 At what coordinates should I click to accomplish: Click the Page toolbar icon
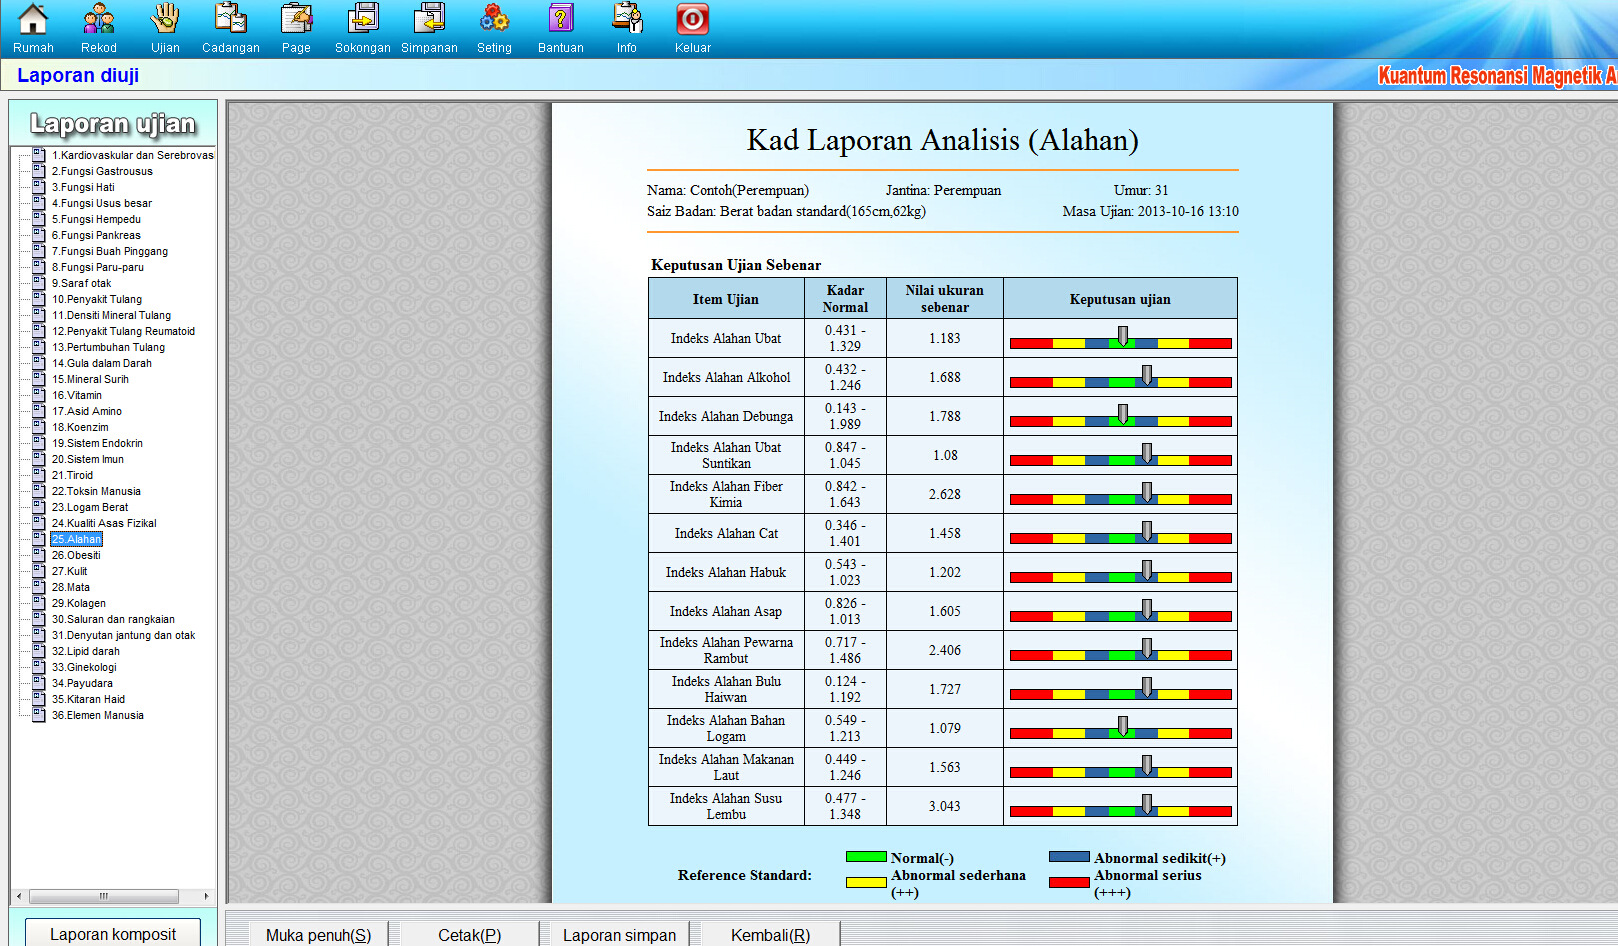click(x=296, y=28)
